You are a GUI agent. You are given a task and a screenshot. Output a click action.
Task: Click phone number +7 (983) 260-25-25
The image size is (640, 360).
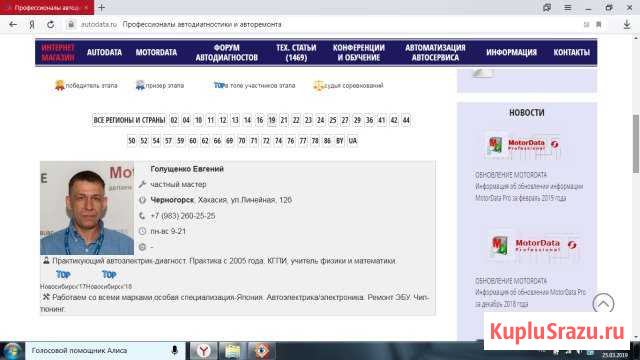pos(183,216)
